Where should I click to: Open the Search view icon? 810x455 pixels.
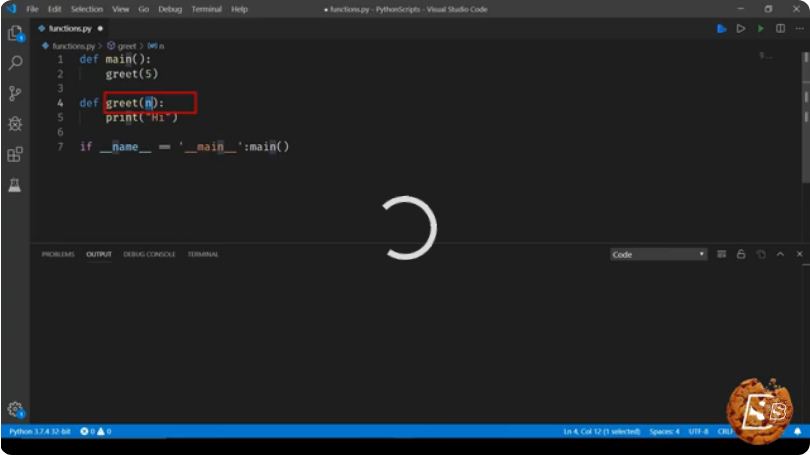[x=15, y=63]
